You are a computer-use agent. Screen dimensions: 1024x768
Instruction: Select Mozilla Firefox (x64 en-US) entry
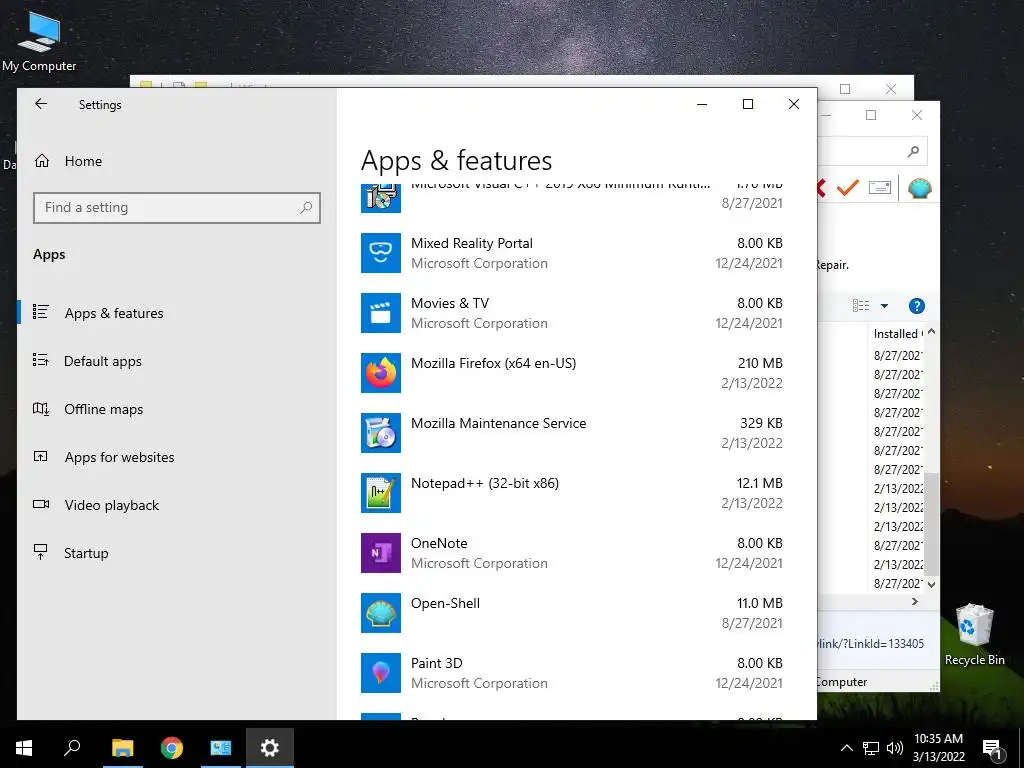pos(493,363)
